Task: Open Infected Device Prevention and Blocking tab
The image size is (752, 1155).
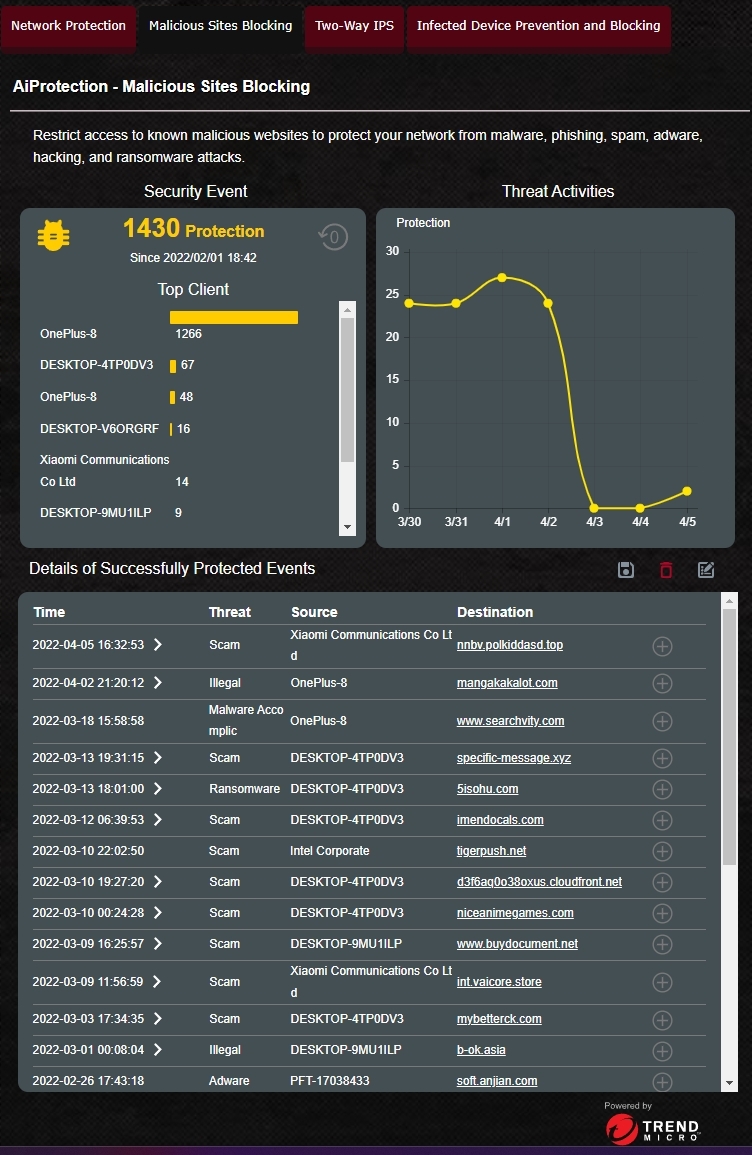Action: click(538, 27)
